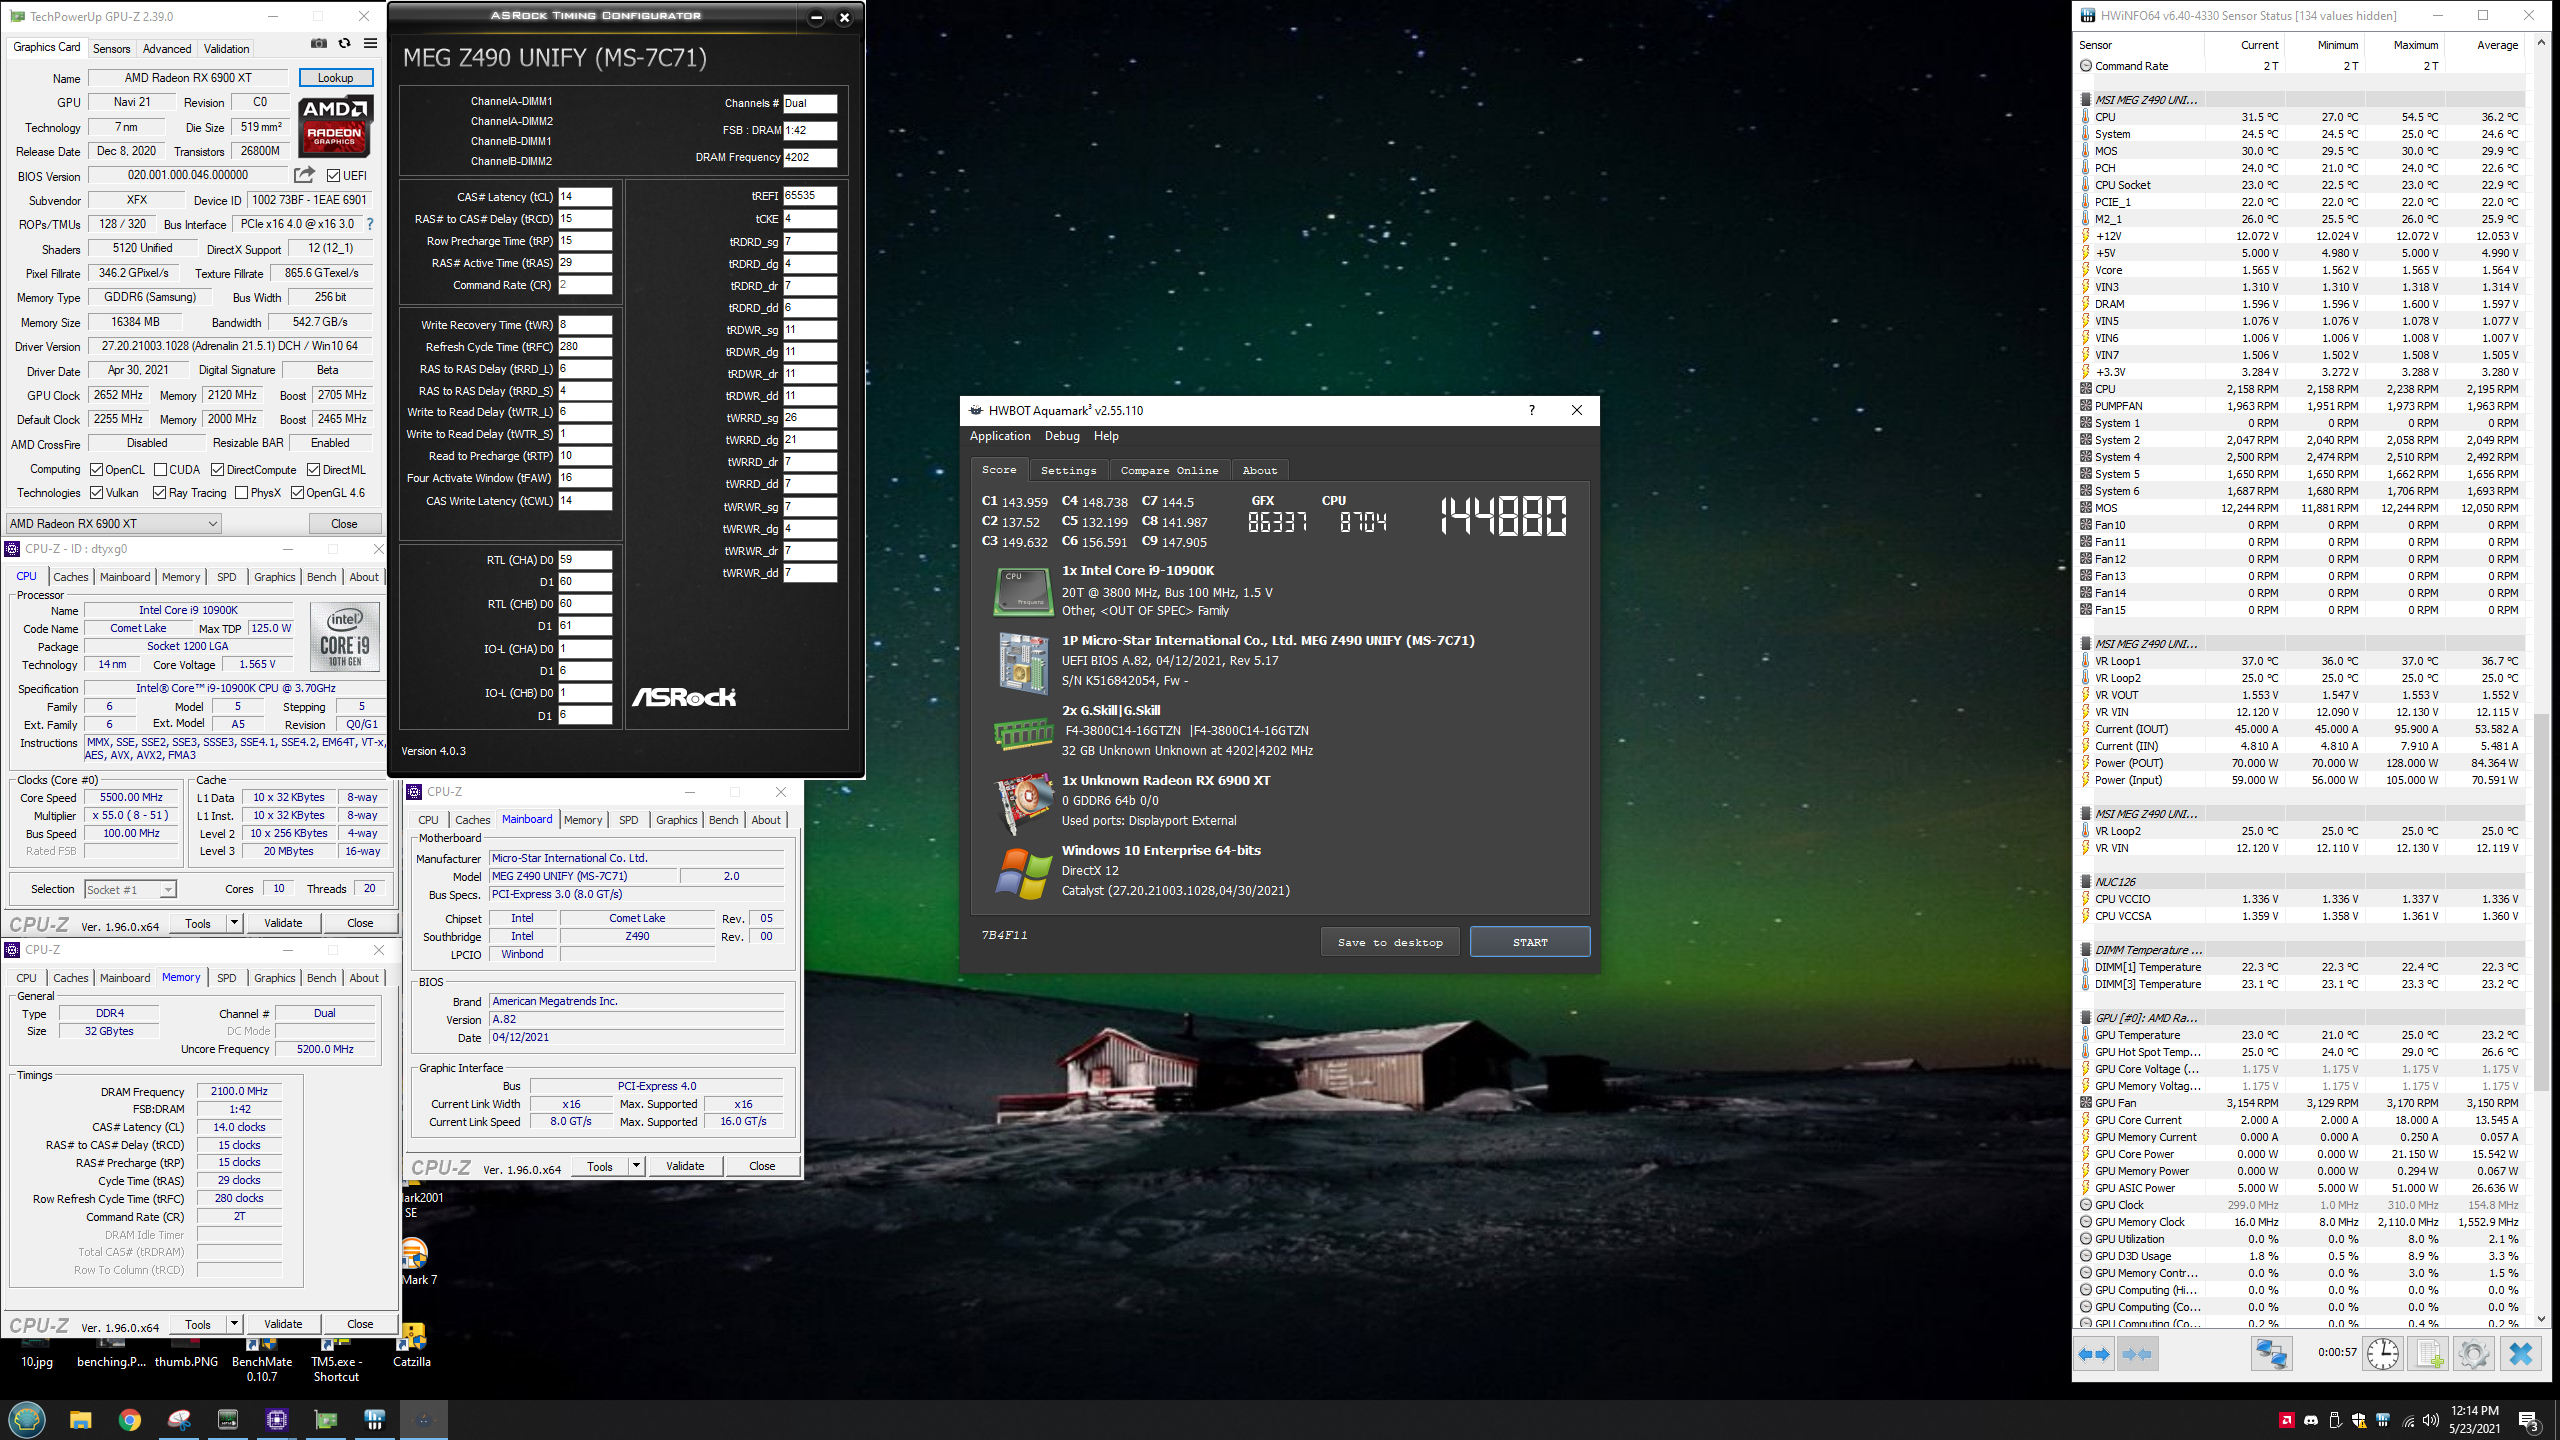Click the Bus Interface question mark
The image size is (2560, 1440).
point(370,224)
